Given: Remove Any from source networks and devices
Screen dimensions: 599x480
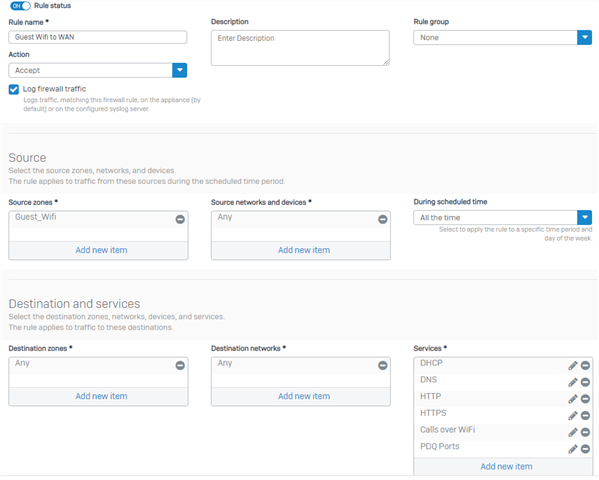Looking at the screenshot, I should pos(382,219).
